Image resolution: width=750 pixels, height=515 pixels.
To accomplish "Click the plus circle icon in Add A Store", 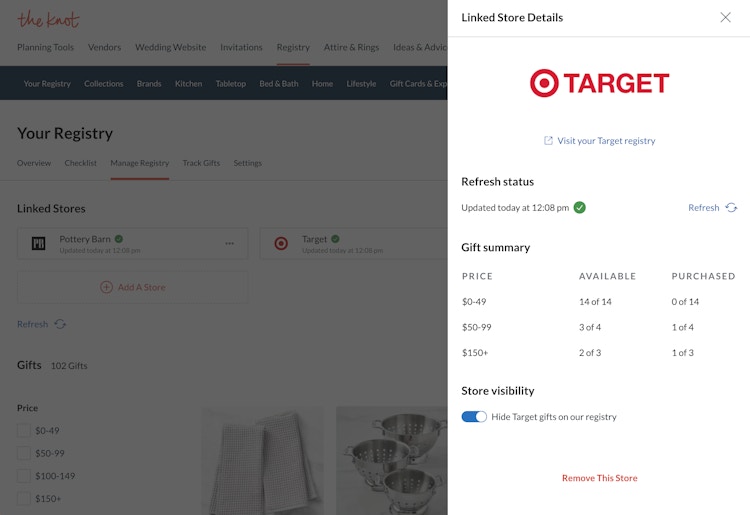I will (106, 287).
